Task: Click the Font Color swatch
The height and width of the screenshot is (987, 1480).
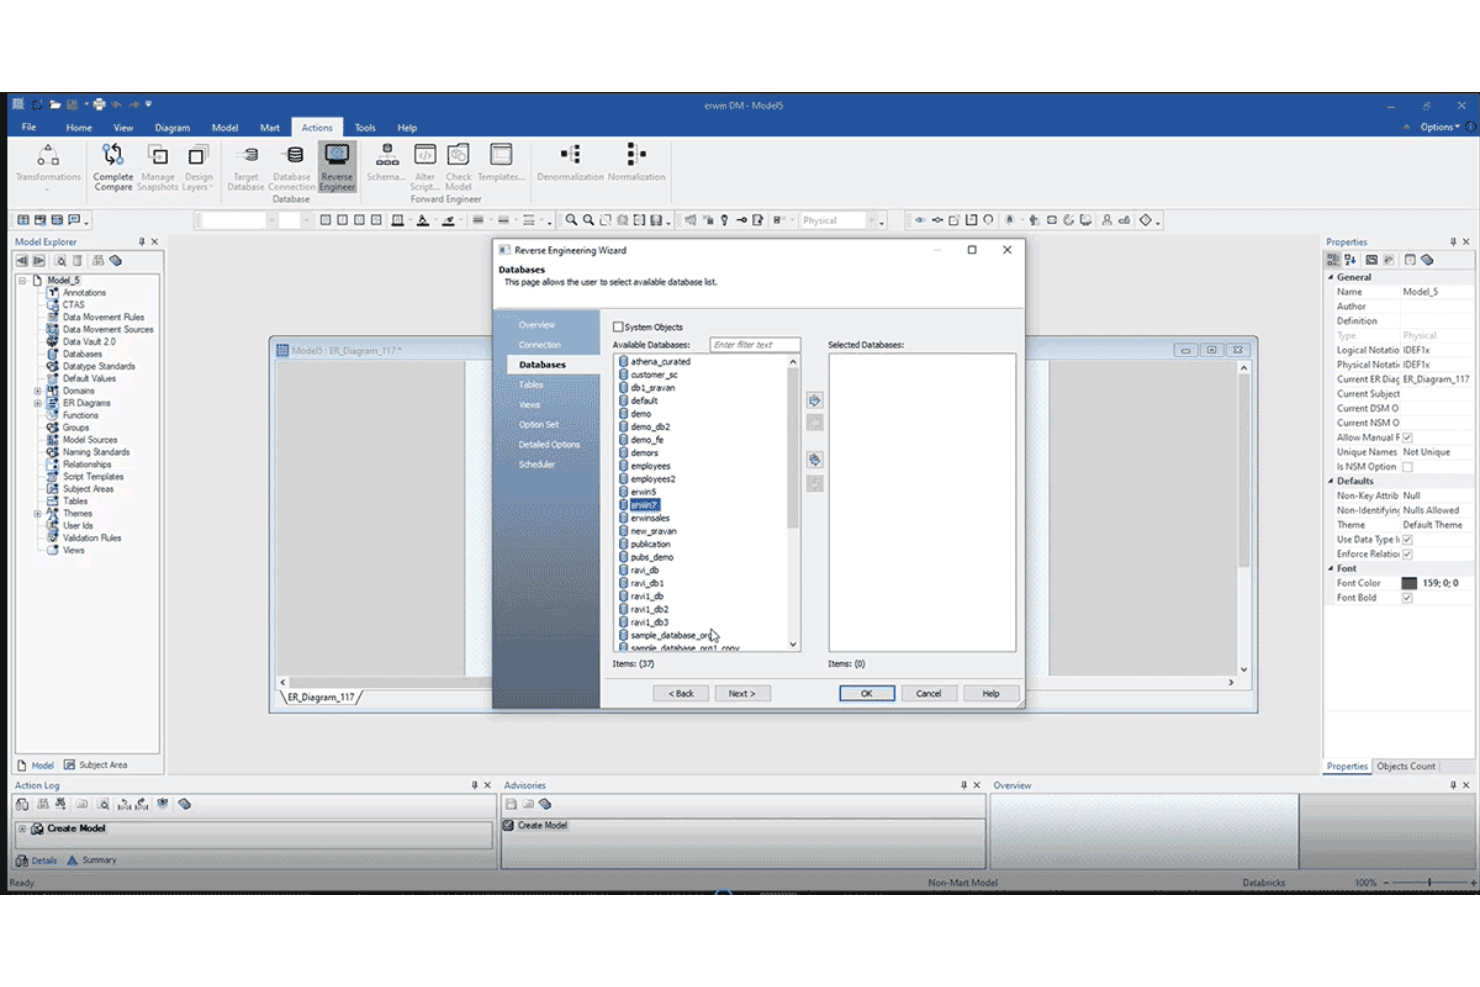Action: [1409, 583]
